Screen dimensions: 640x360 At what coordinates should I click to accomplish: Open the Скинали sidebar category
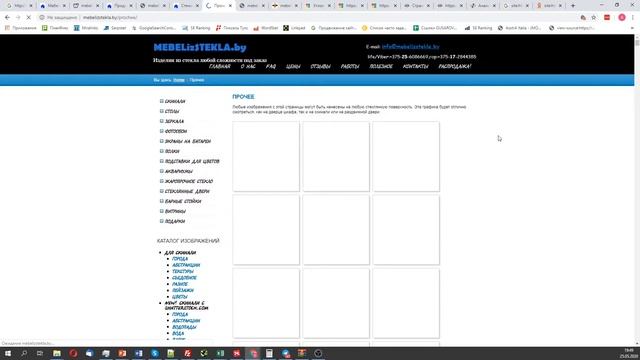pos(175,101)
